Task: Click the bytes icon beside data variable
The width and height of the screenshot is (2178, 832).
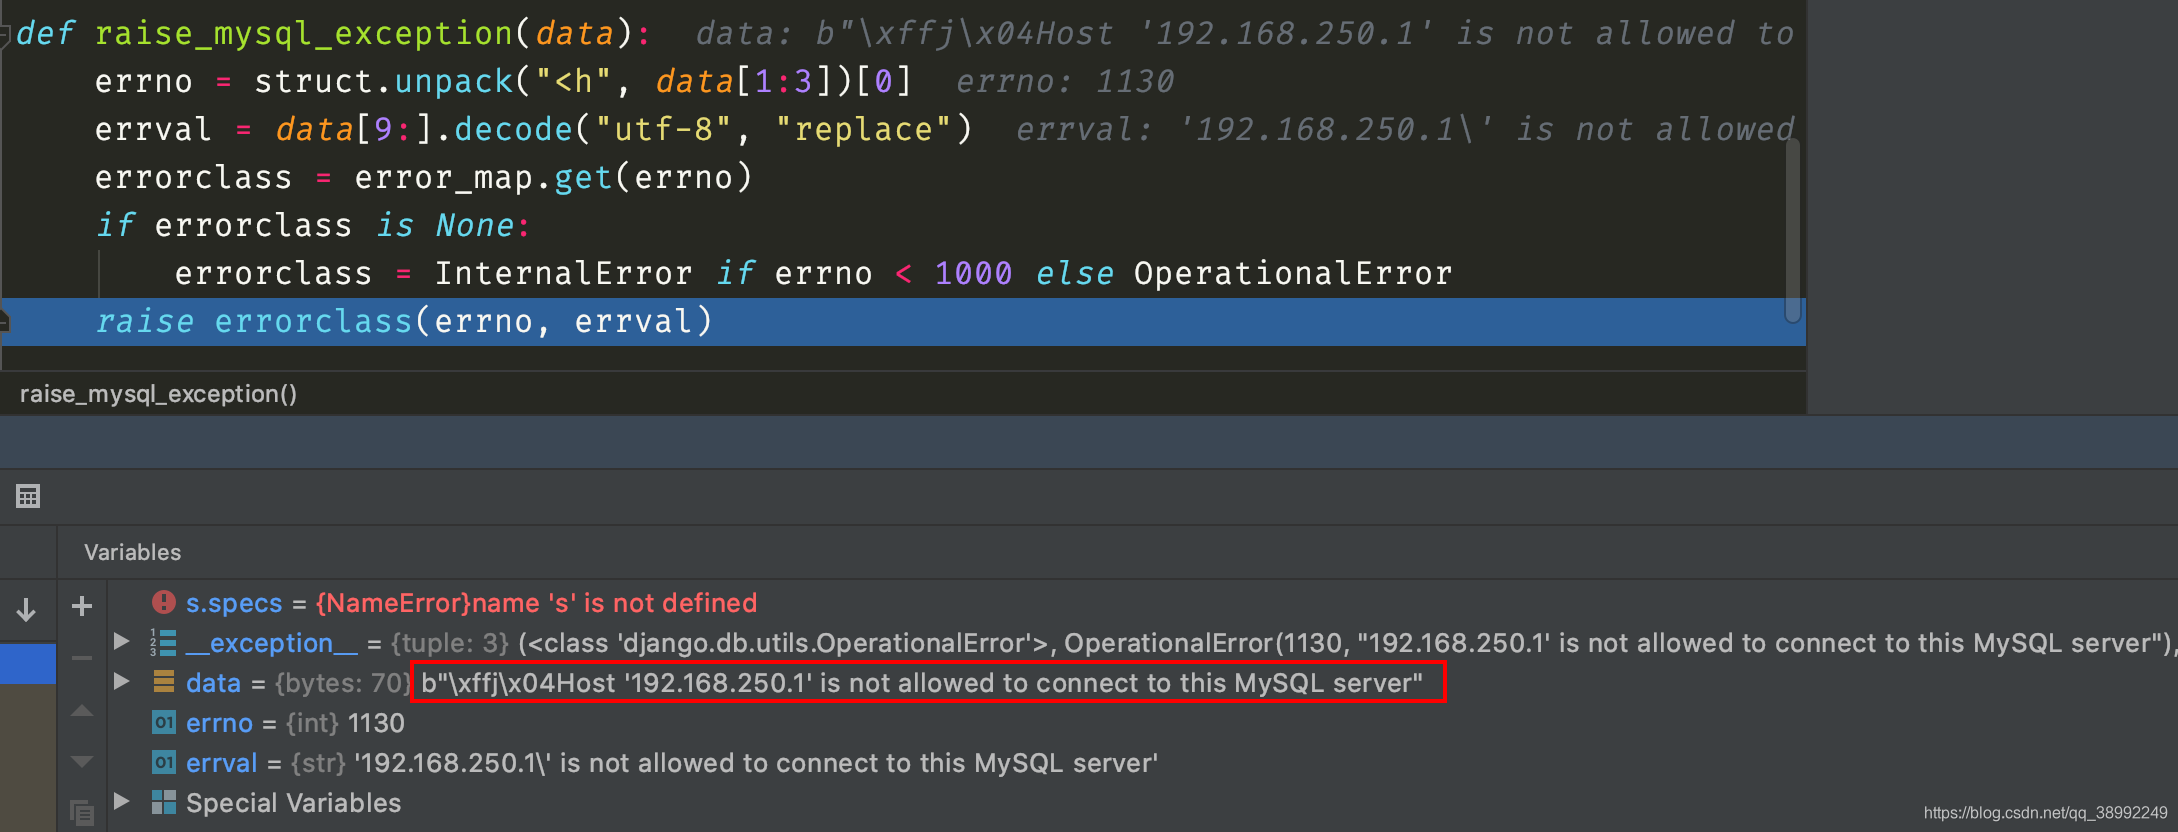Action: (164, 682)
